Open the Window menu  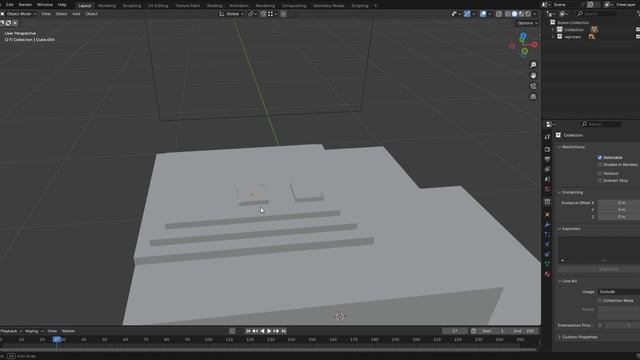tap(45, 5)
